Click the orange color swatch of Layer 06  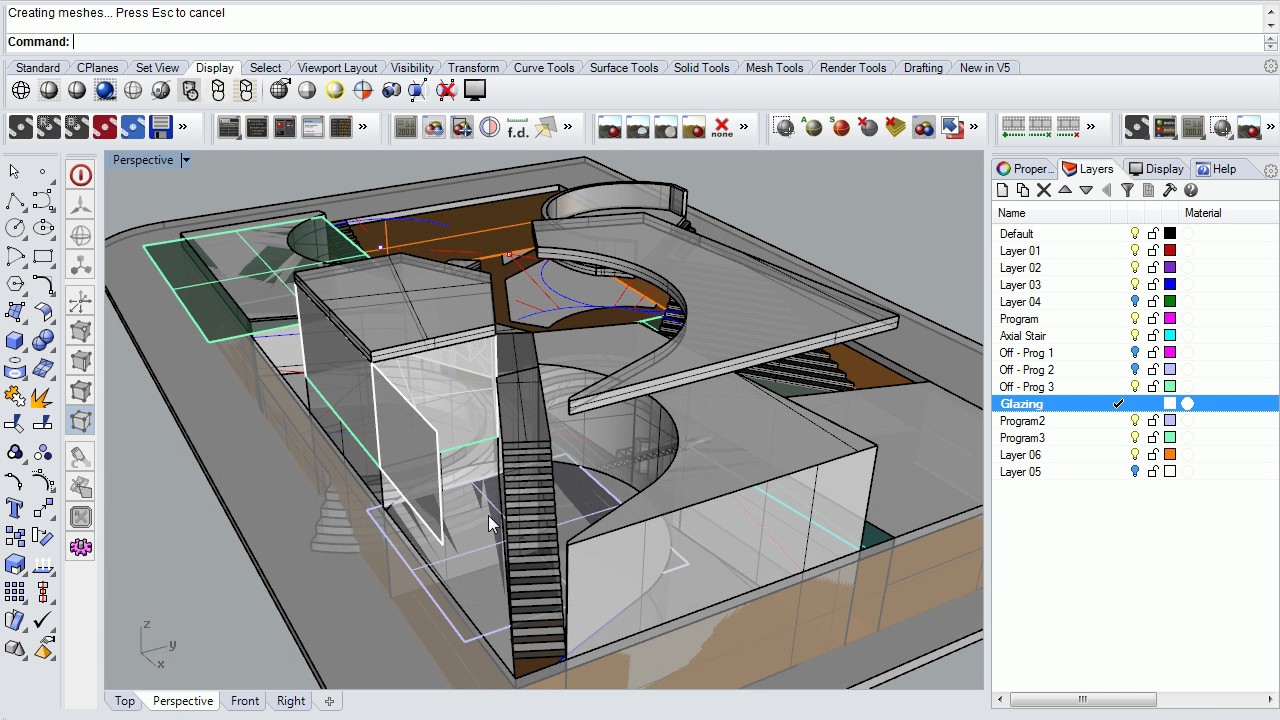coord(1170,454)
